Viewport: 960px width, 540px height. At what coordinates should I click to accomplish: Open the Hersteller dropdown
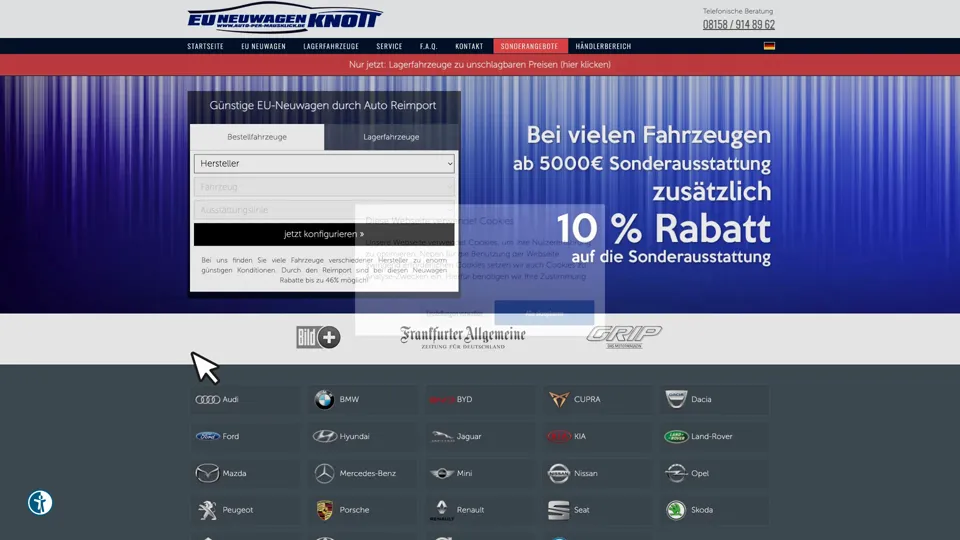click(x=324, y=163)
